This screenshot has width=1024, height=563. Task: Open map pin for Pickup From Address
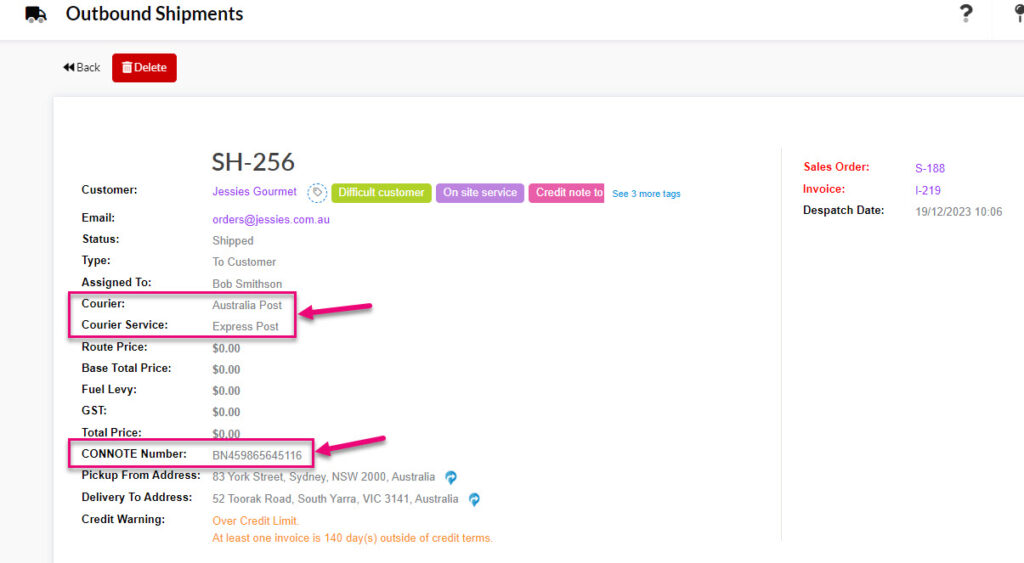point(451,477)
